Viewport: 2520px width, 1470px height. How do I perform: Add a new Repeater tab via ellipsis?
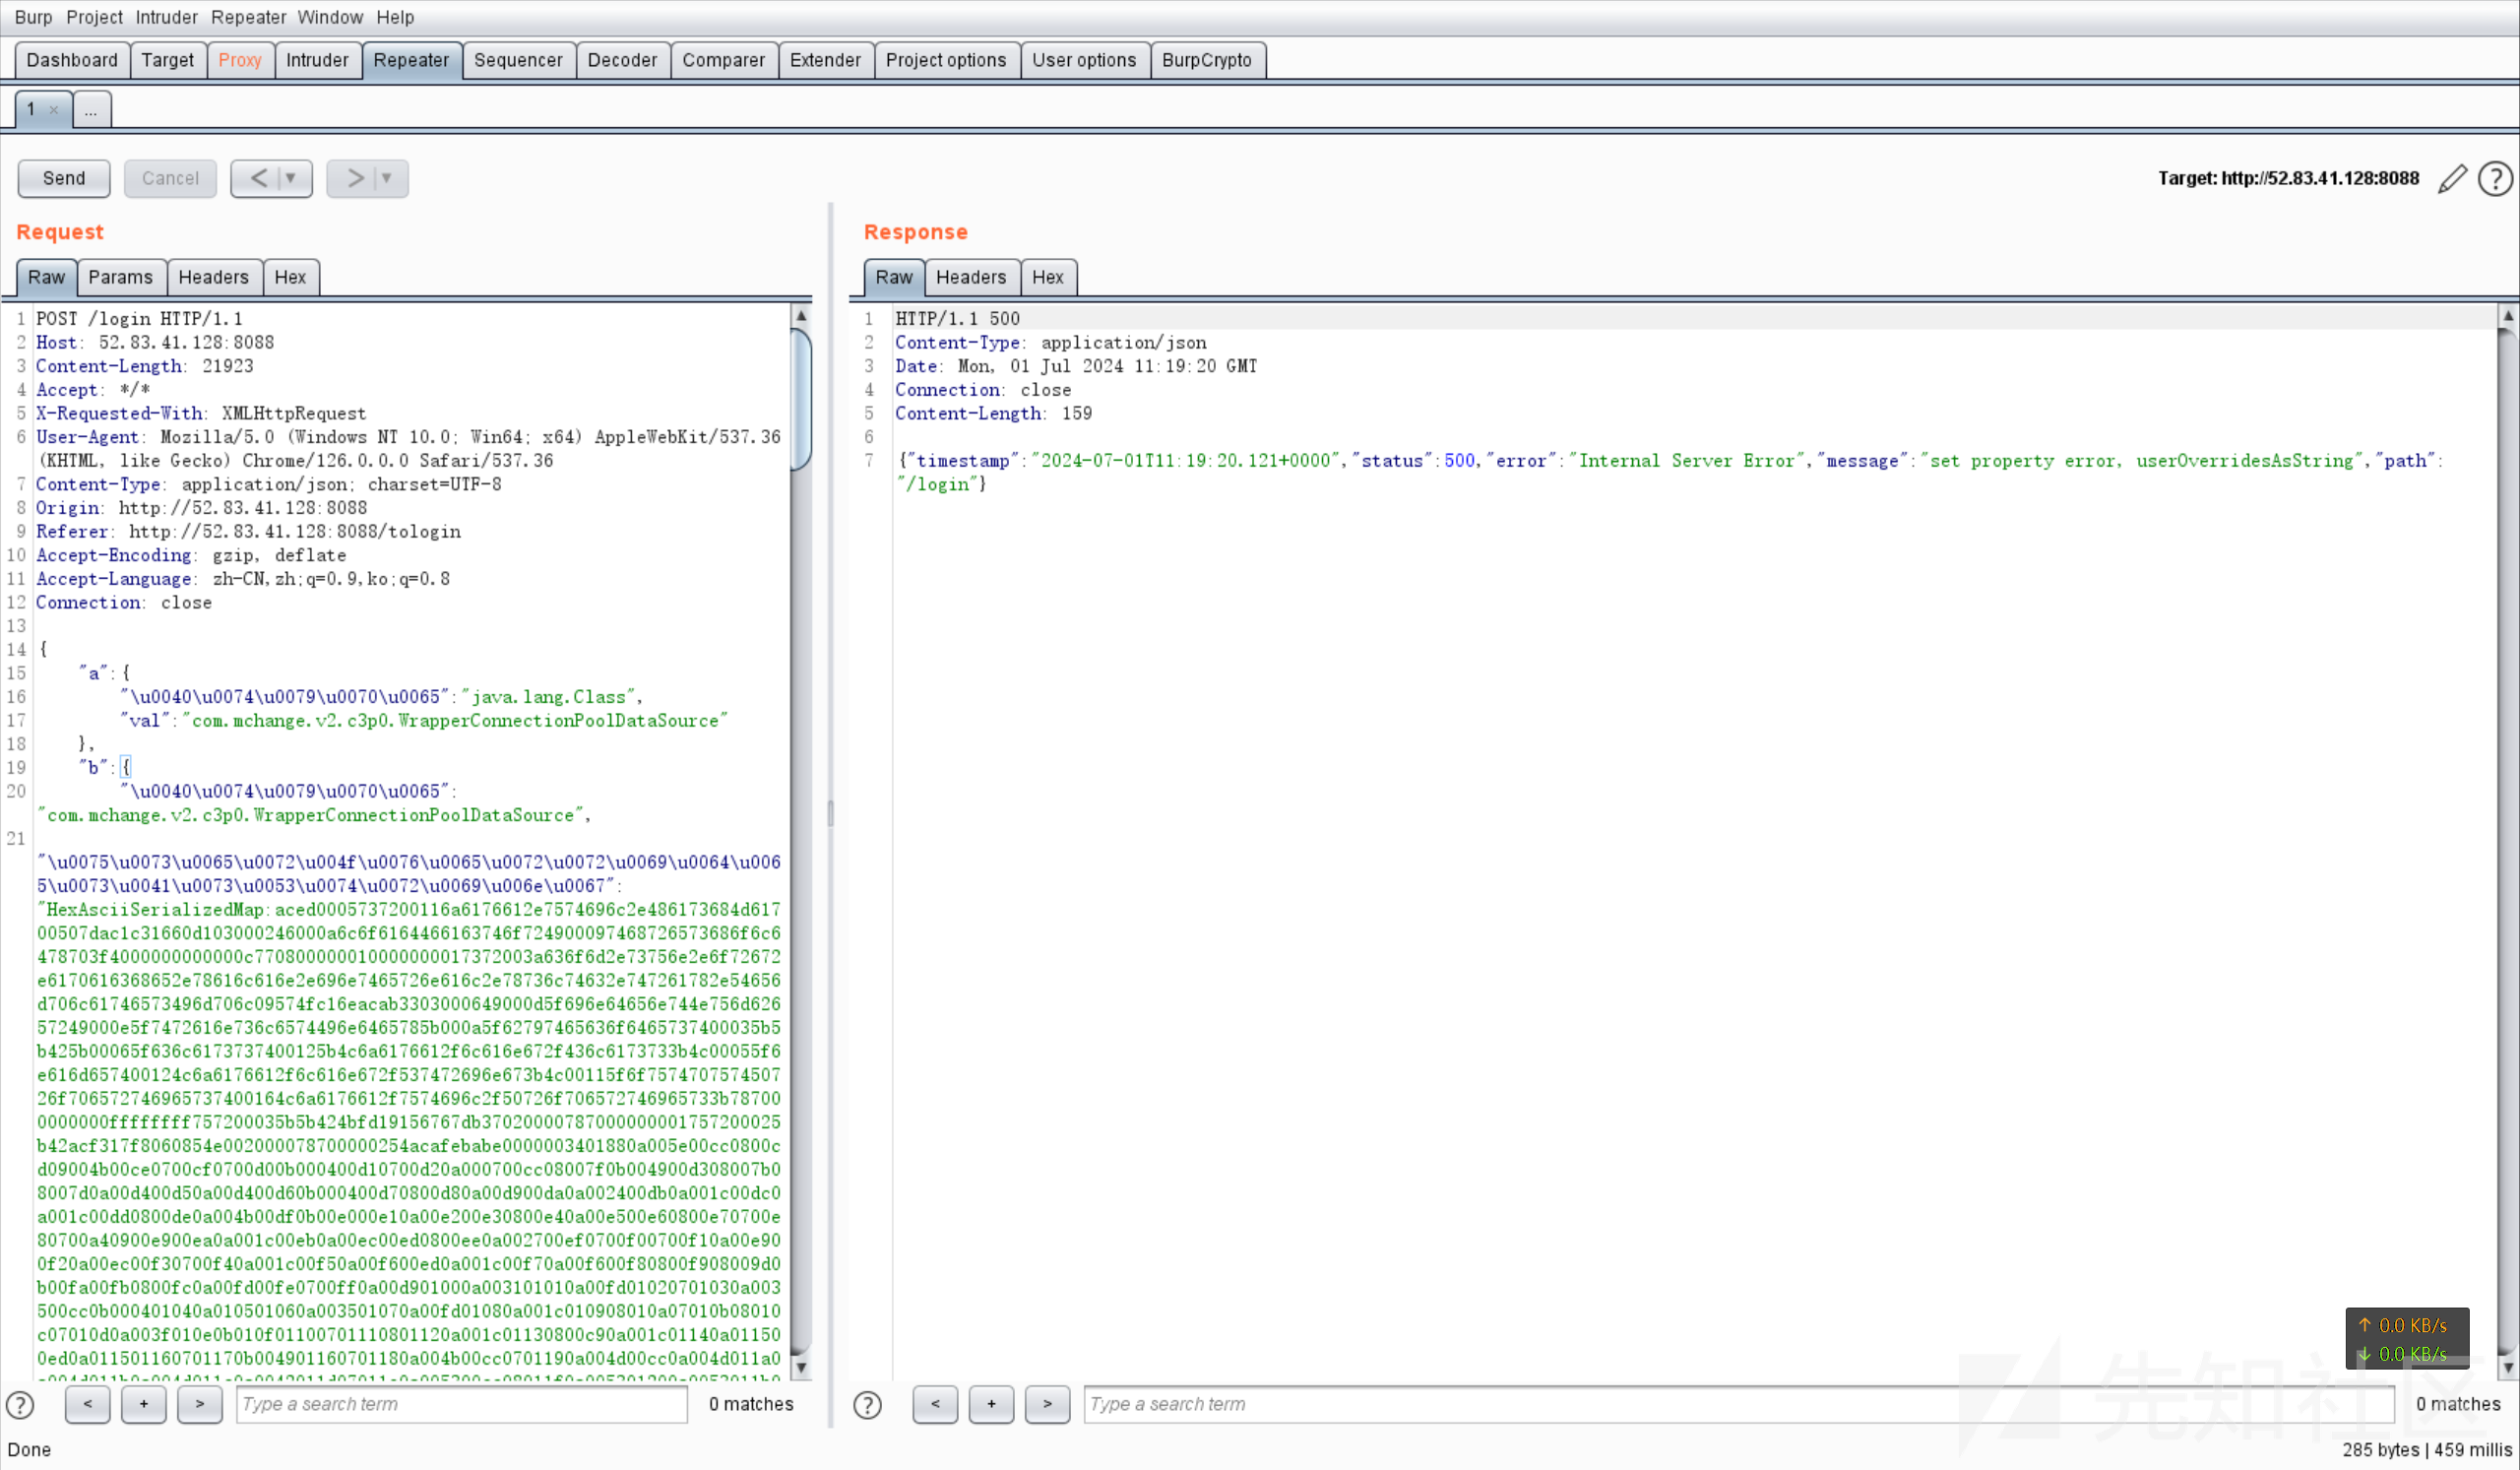pyautogui.click(x=91, y=109)
